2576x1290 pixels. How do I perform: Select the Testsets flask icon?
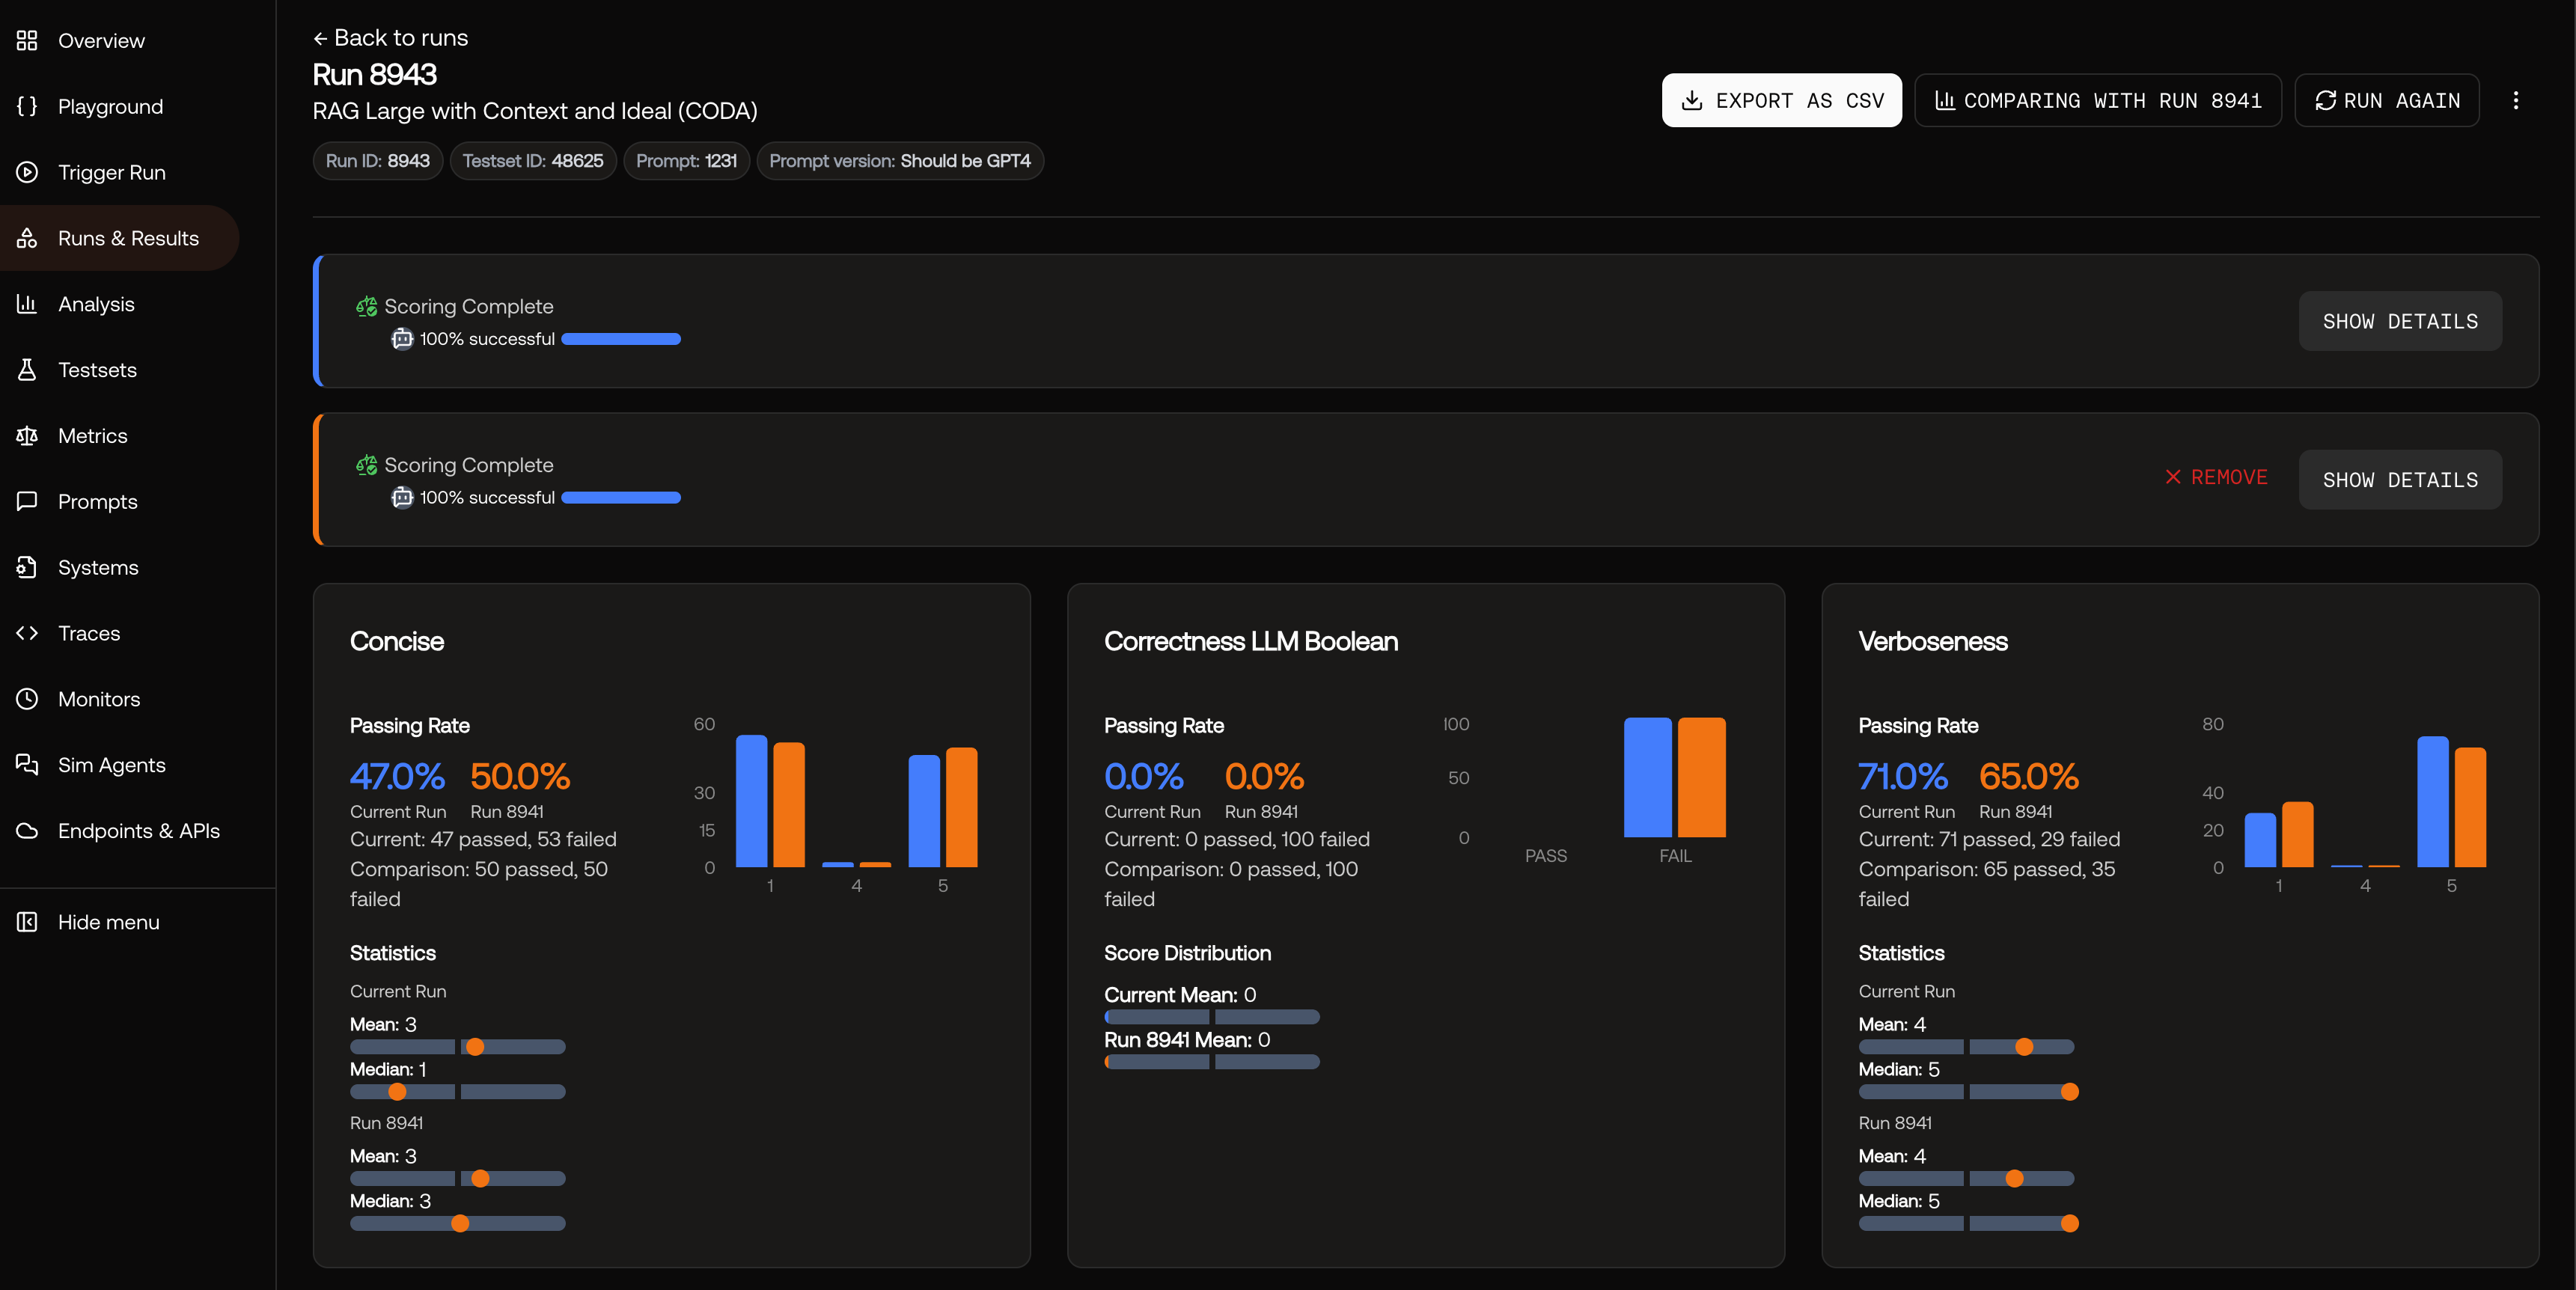pos(27,370)
